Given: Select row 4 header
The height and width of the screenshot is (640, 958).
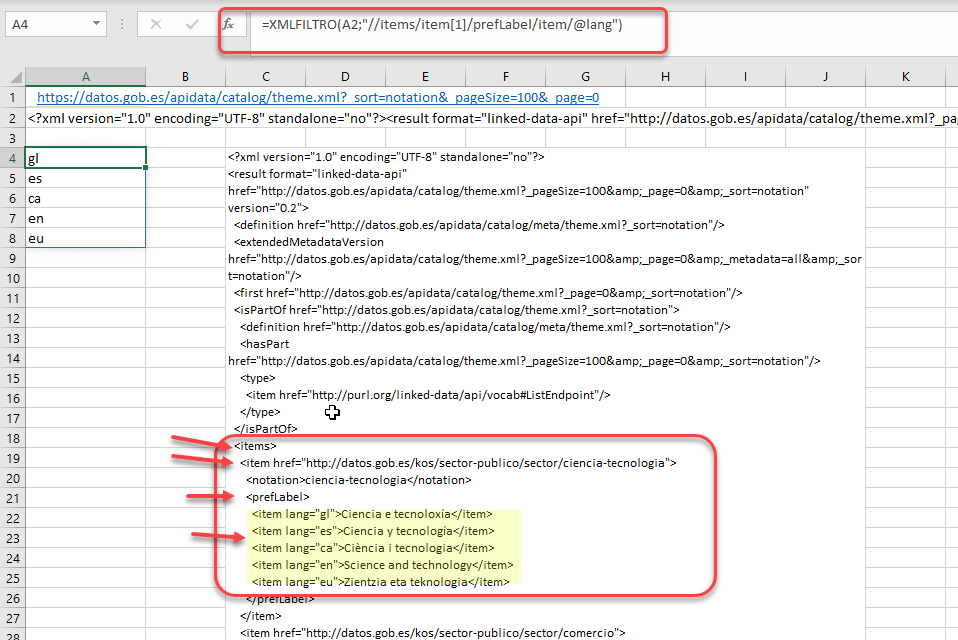Looking at the screenshot, I should (12, 158).
